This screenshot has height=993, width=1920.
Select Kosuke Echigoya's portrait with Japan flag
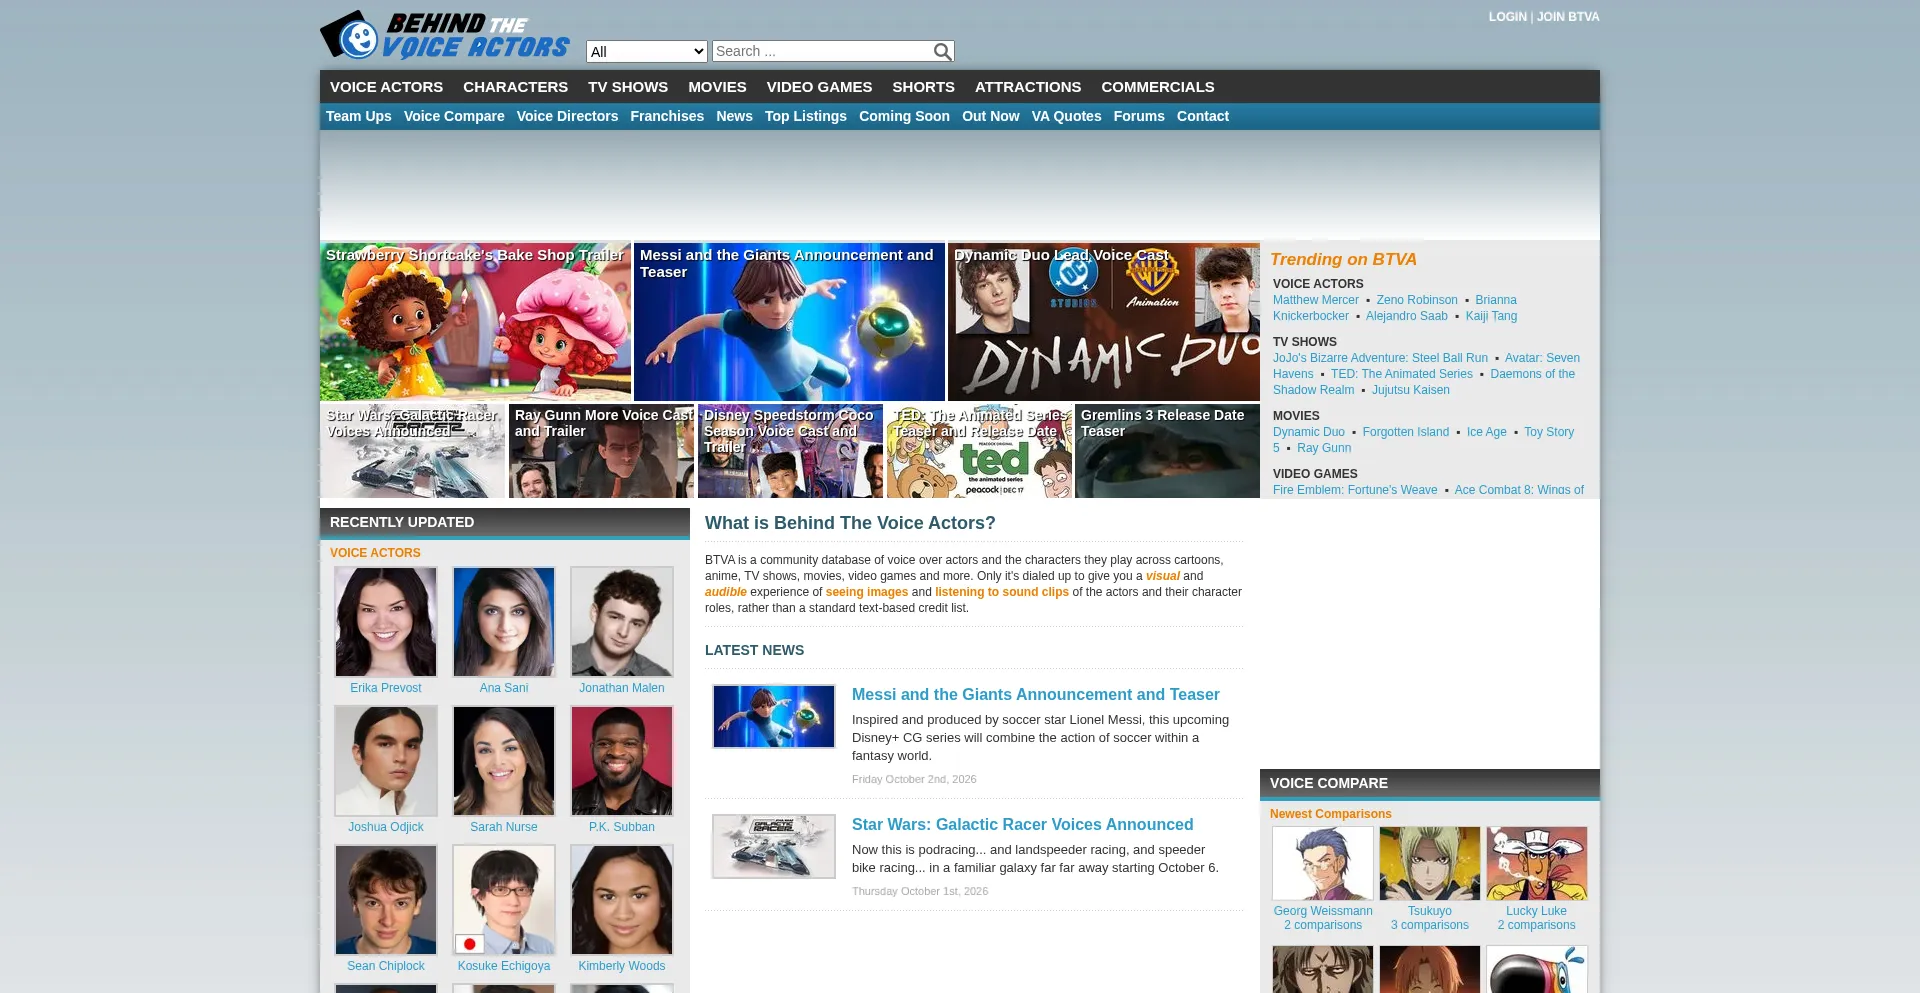(504, 900)
